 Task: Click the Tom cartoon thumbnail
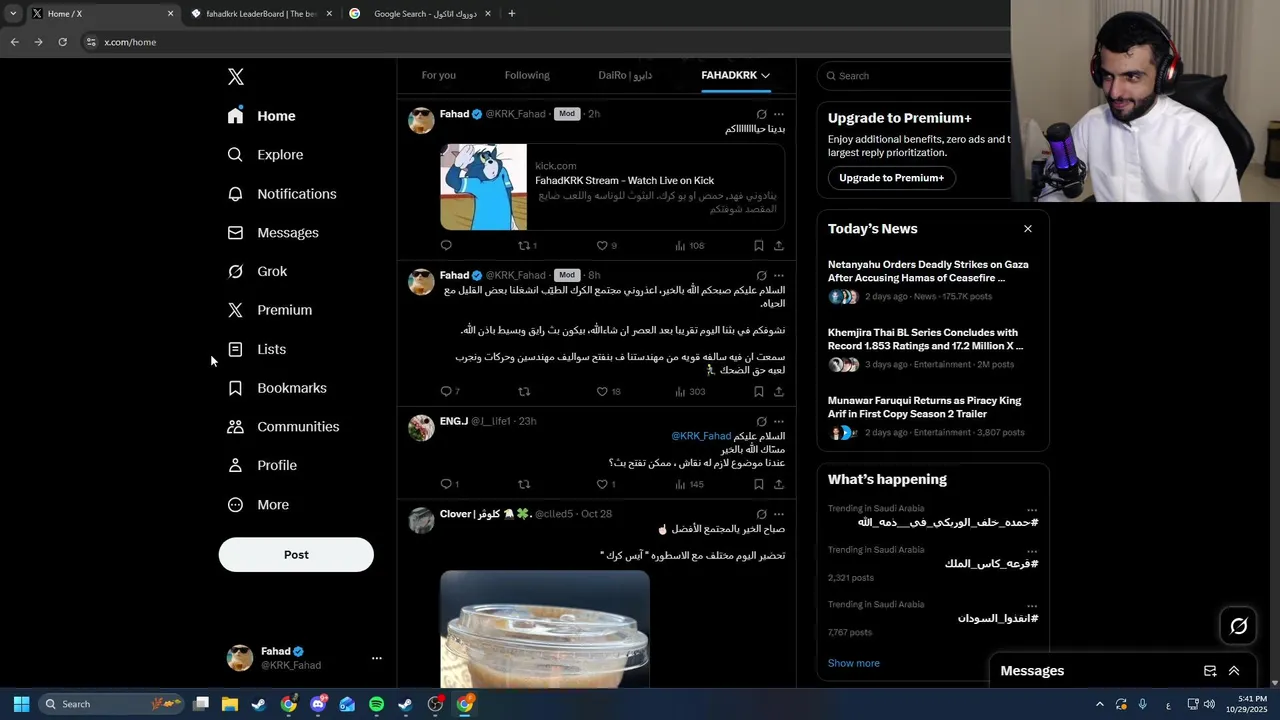coord(483,187)
